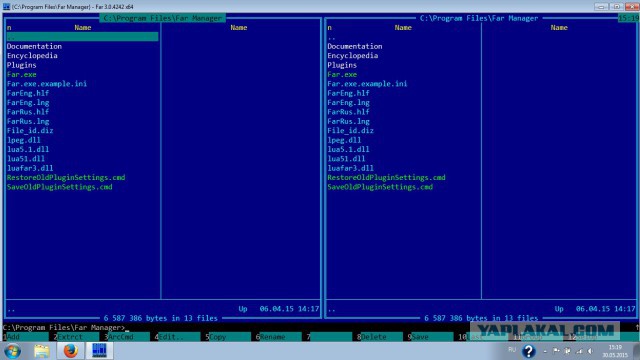Select Plugins folder in right panel

coord(342,65)
